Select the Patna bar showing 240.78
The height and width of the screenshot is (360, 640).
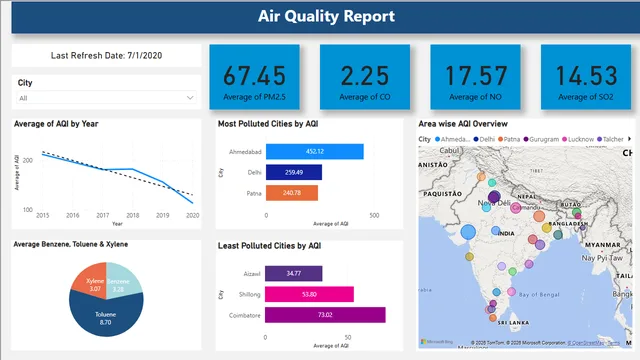tap(292, 193)
